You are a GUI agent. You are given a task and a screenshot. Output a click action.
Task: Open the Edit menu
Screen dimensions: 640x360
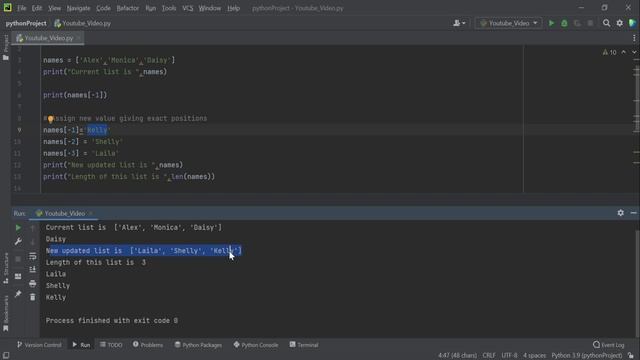point(37,8)
